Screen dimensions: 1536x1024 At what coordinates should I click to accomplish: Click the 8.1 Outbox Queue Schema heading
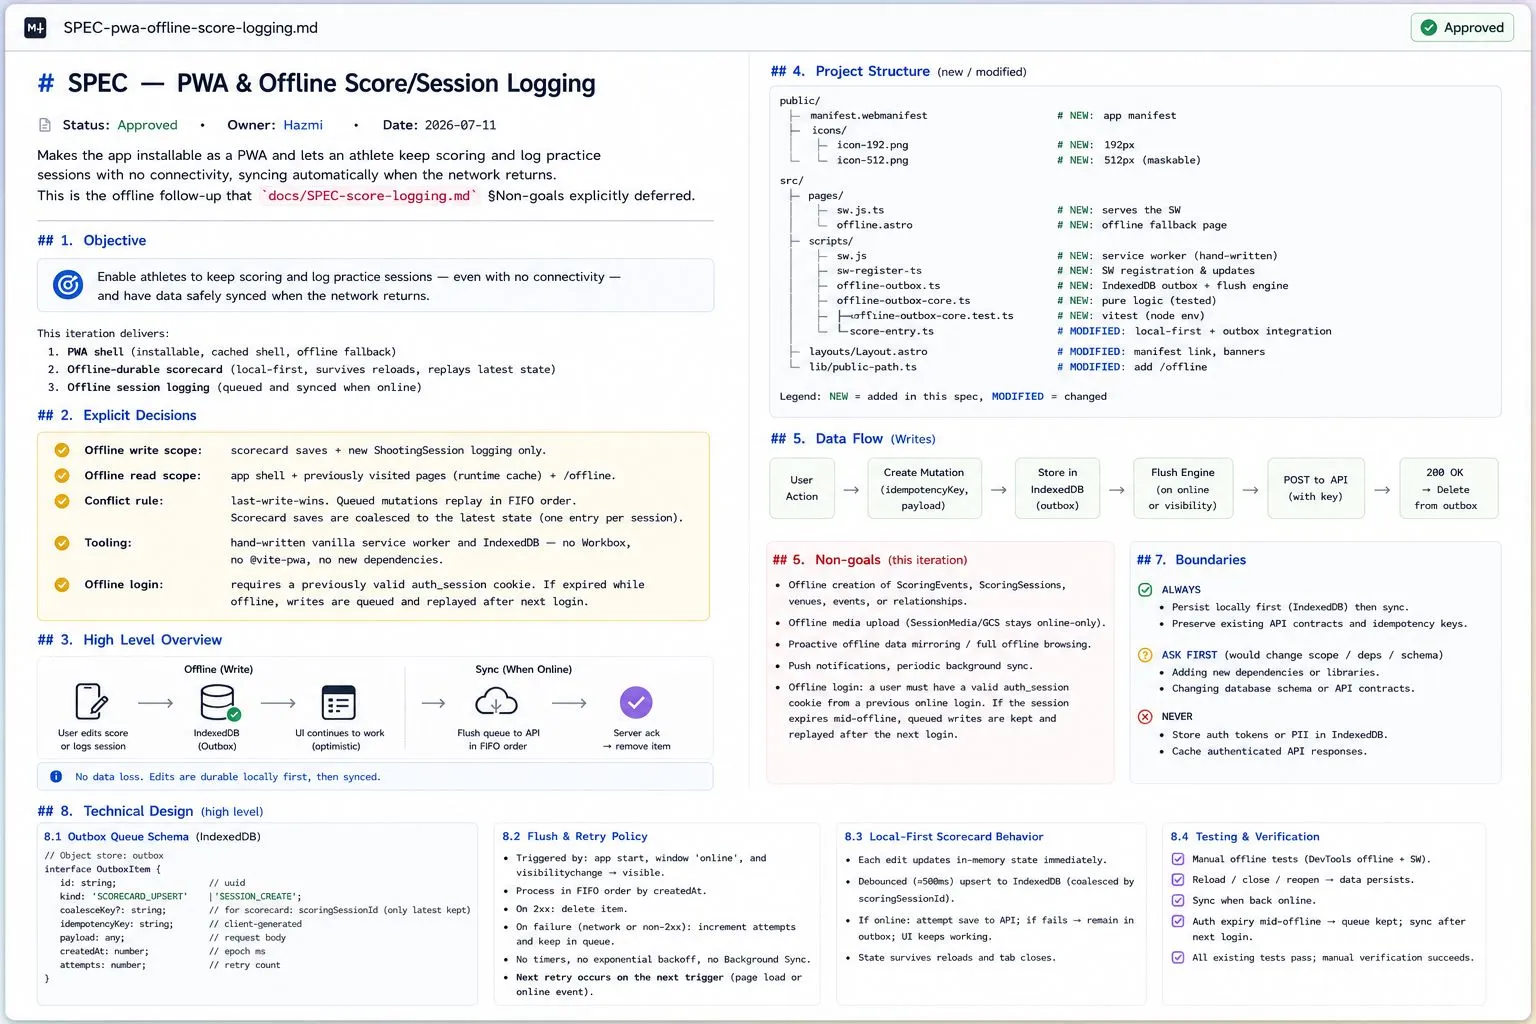pos(116,836)
